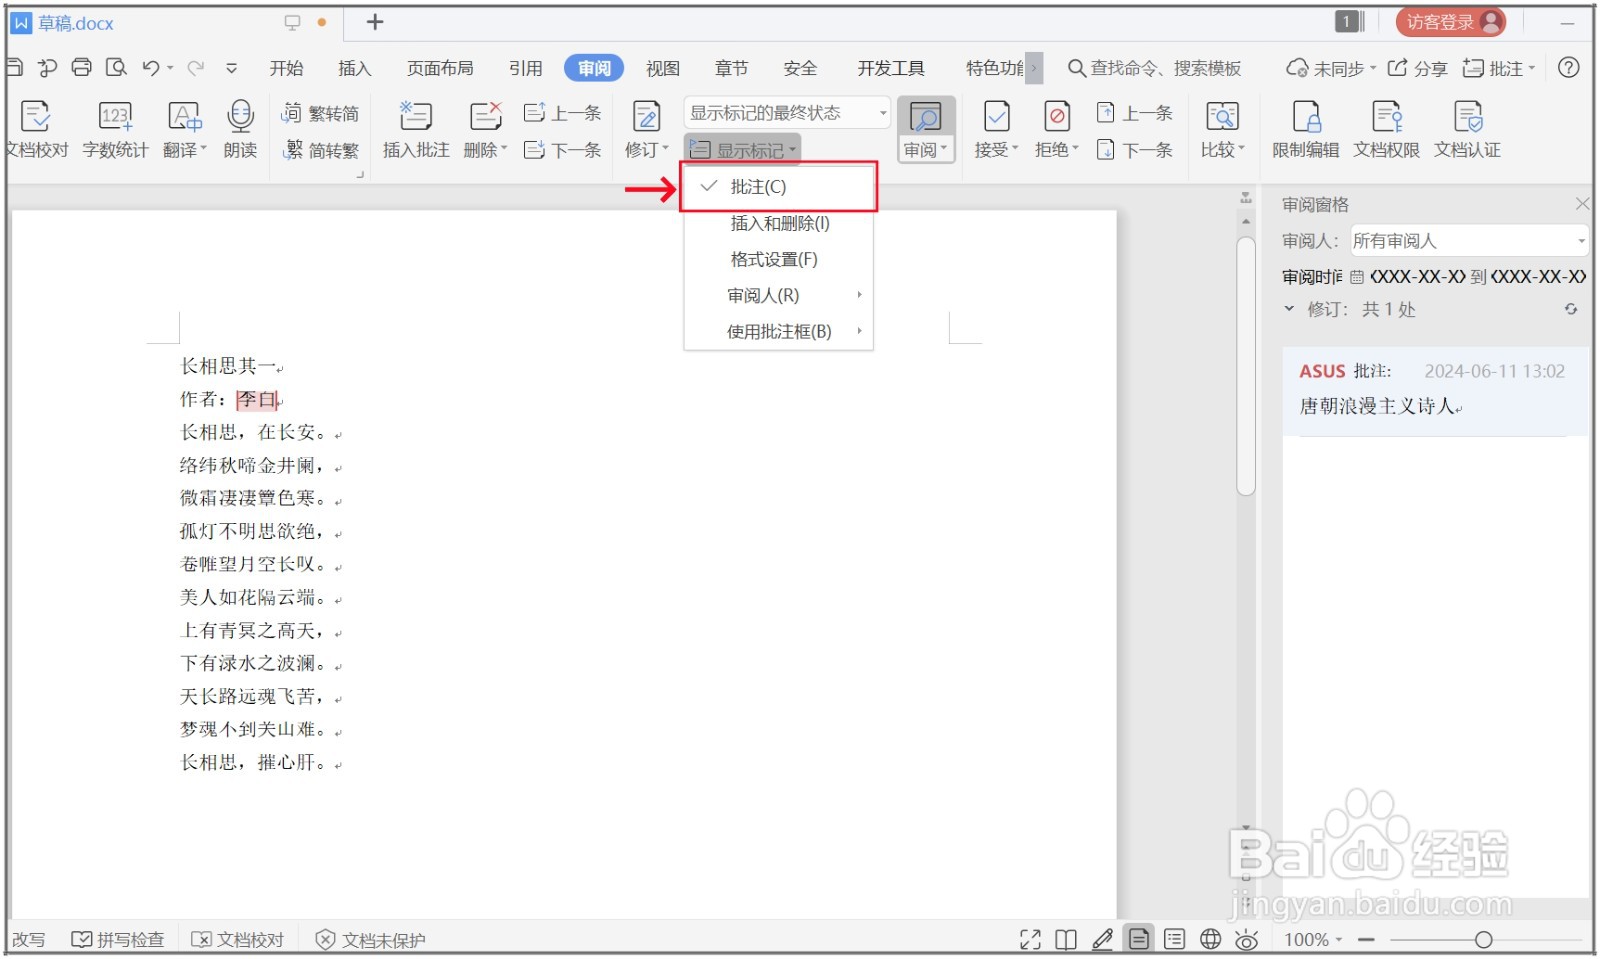The height and width of the screenshot is (959, 1600).
Task: Go to next comment 下一条
Action: (x=563, y=150)
